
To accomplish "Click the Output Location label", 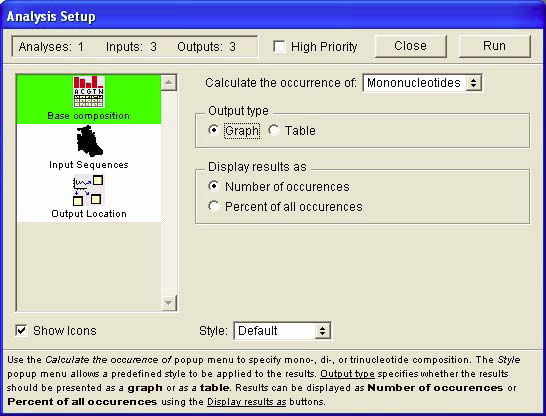I will [x=89, y=214].
